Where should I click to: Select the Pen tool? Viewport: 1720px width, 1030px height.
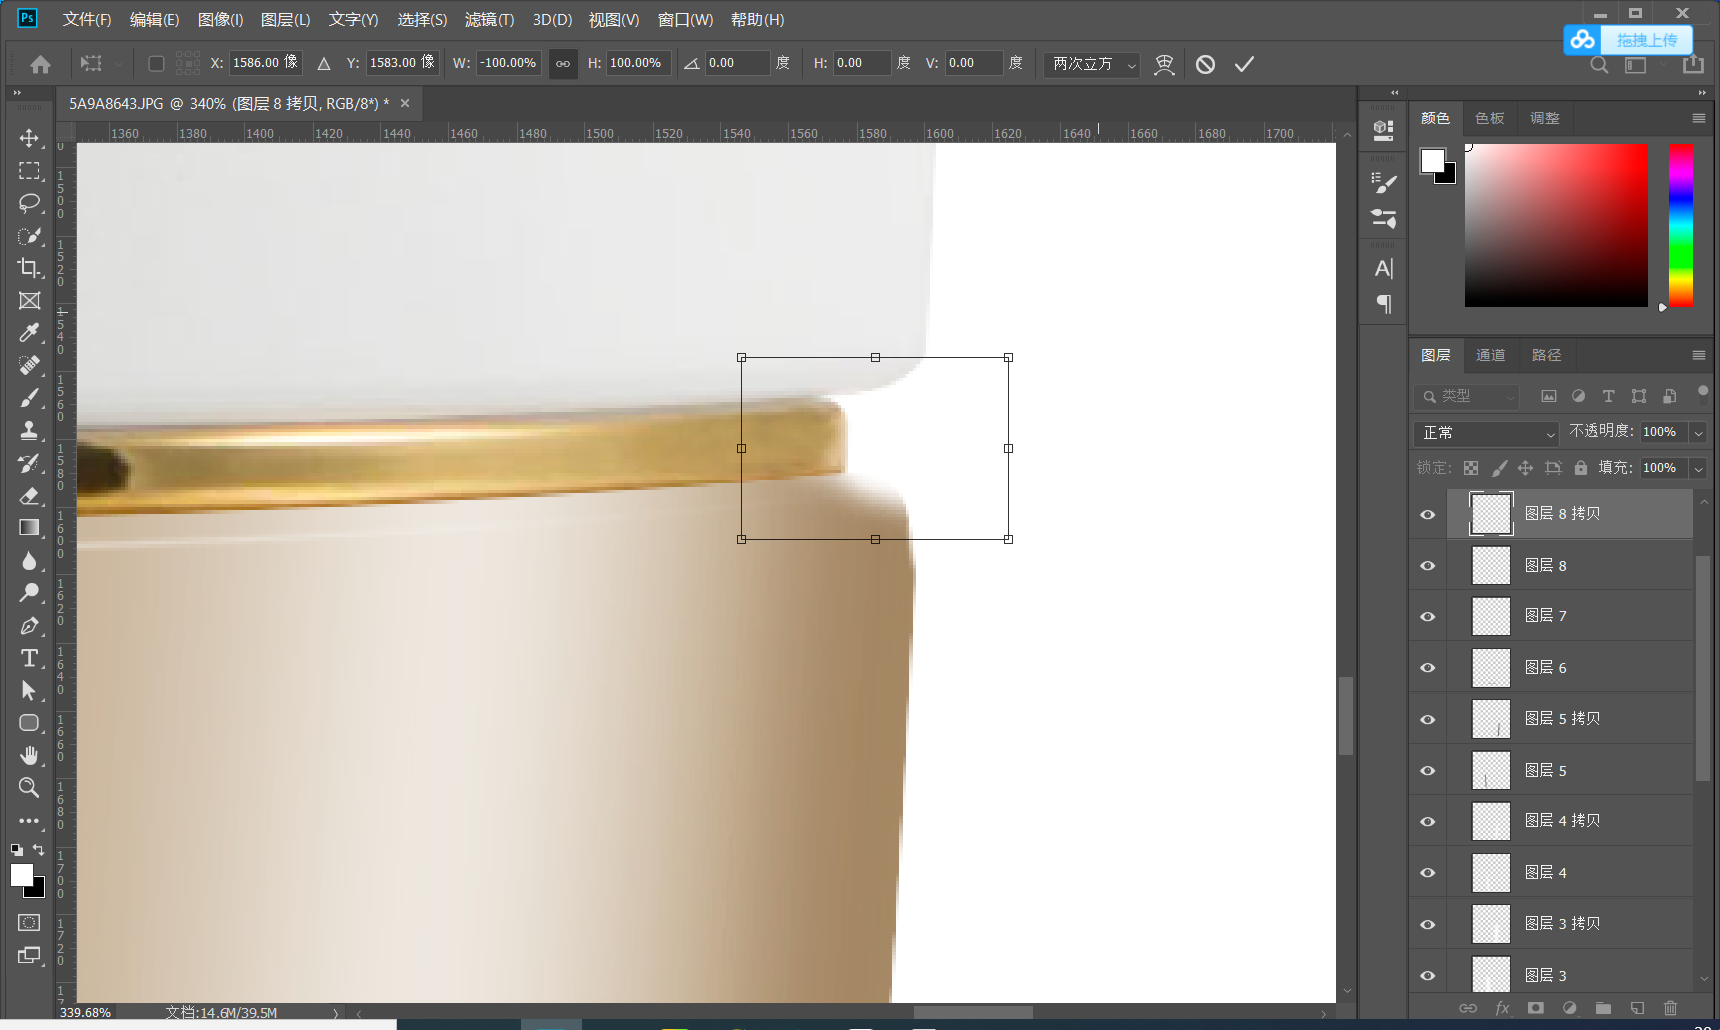pos(29,626)
